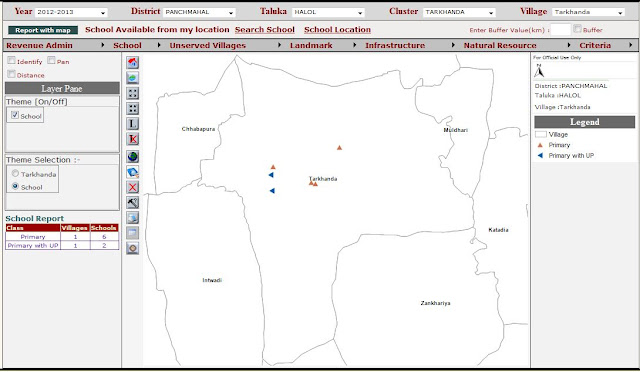Screen dimensions: 640x372
Task: Open the Infrastructure menu
Action: coord(395,45)
